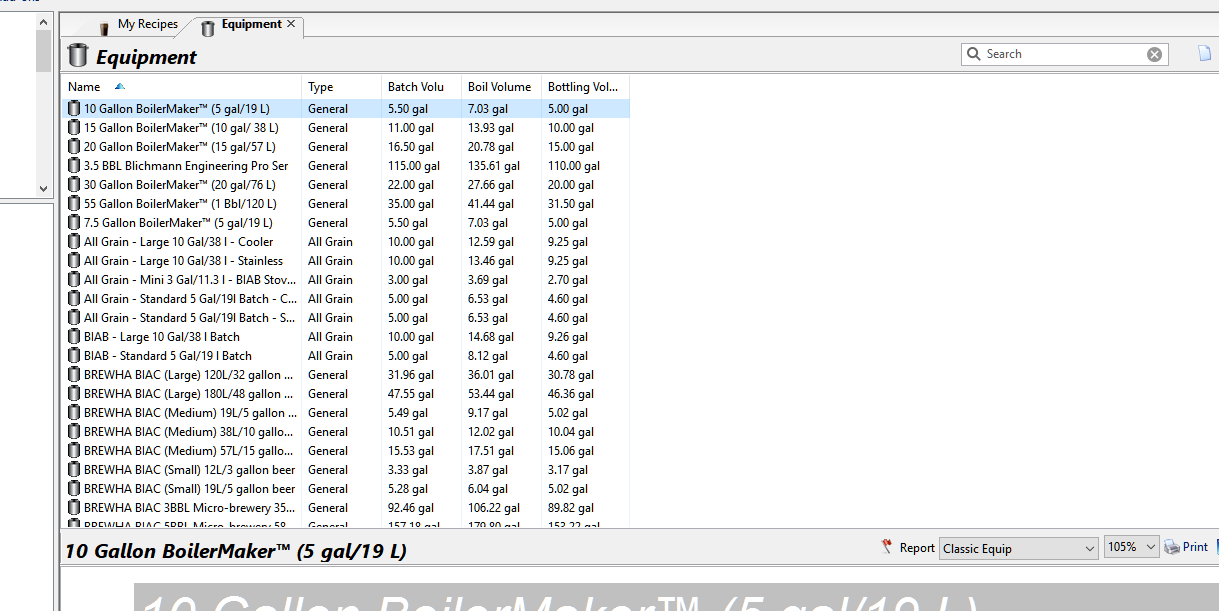Select row "20 Gallon BoilerMaker™ (15 gal/57 L)"
This screenshot has height=611, width=1219.
(x=346, y=147)
